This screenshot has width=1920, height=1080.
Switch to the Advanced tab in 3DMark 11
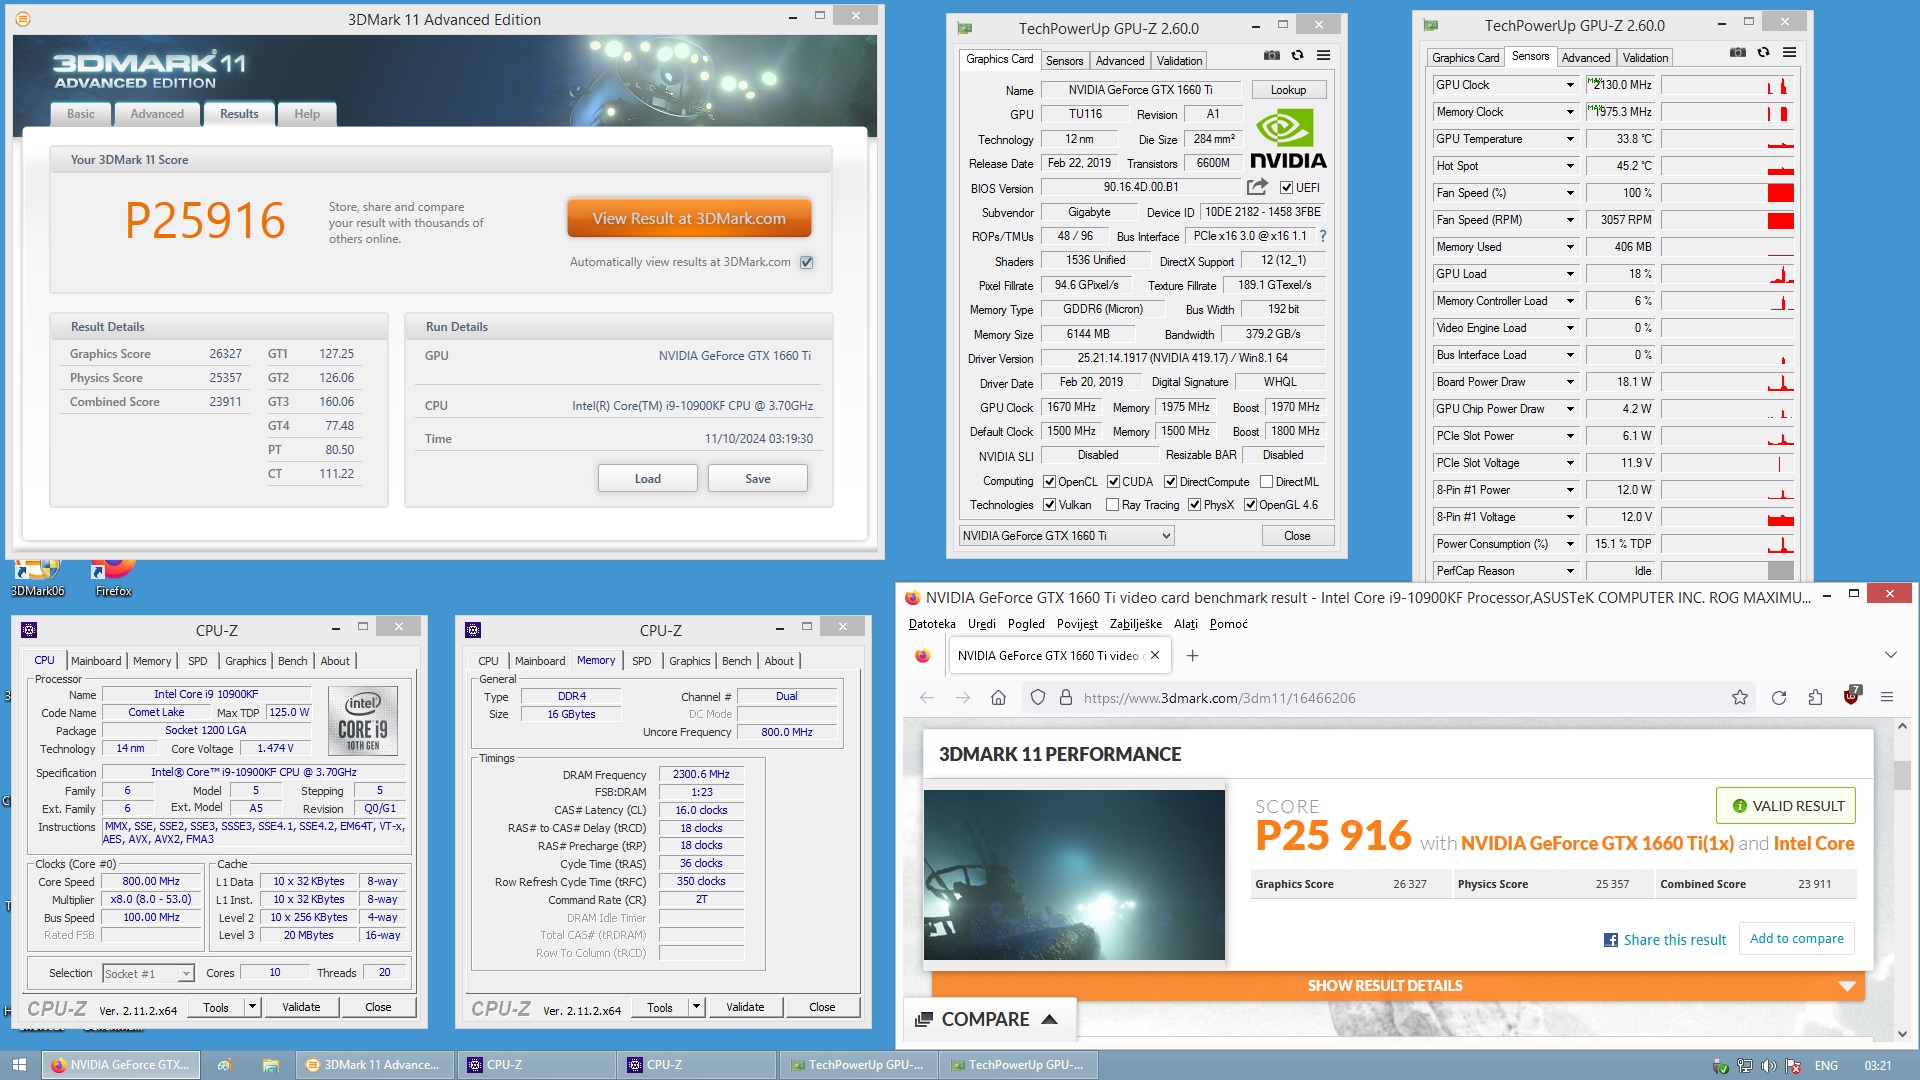(x=157, y=114)
